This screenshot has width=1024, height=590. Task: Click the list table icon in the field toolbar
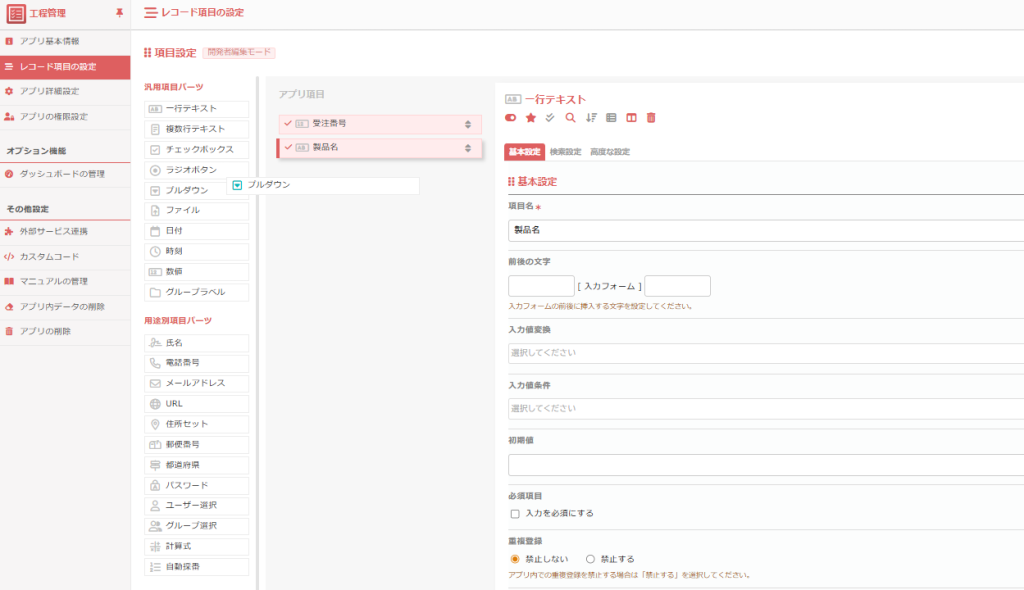[x=611, y=118]
